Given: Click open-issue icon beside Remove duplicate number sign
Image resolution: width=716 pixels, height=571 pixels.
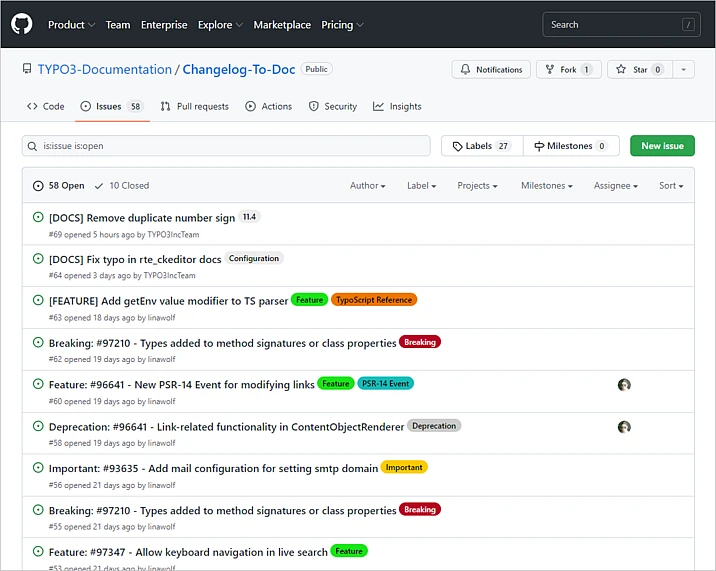Looking at the screenshot, I should [38, 217].
